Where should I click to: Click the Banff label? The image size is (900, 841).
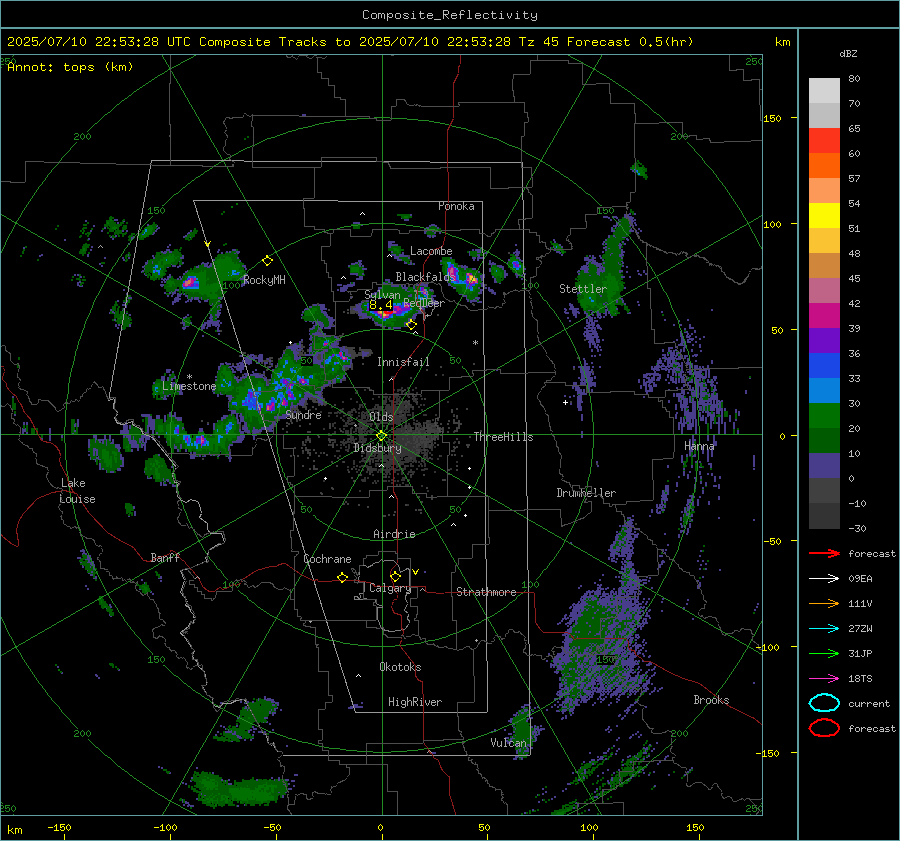click(x=165, y=558)
